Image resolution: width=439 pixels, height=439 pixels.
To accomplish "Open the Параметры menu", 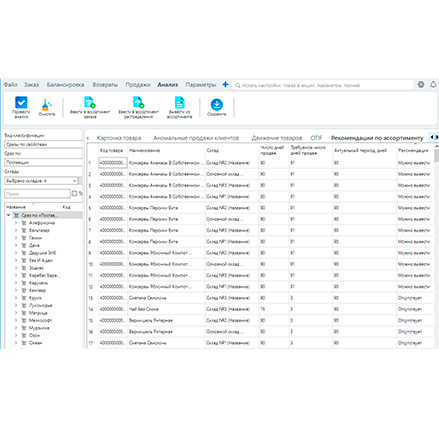I will (201, 85).
